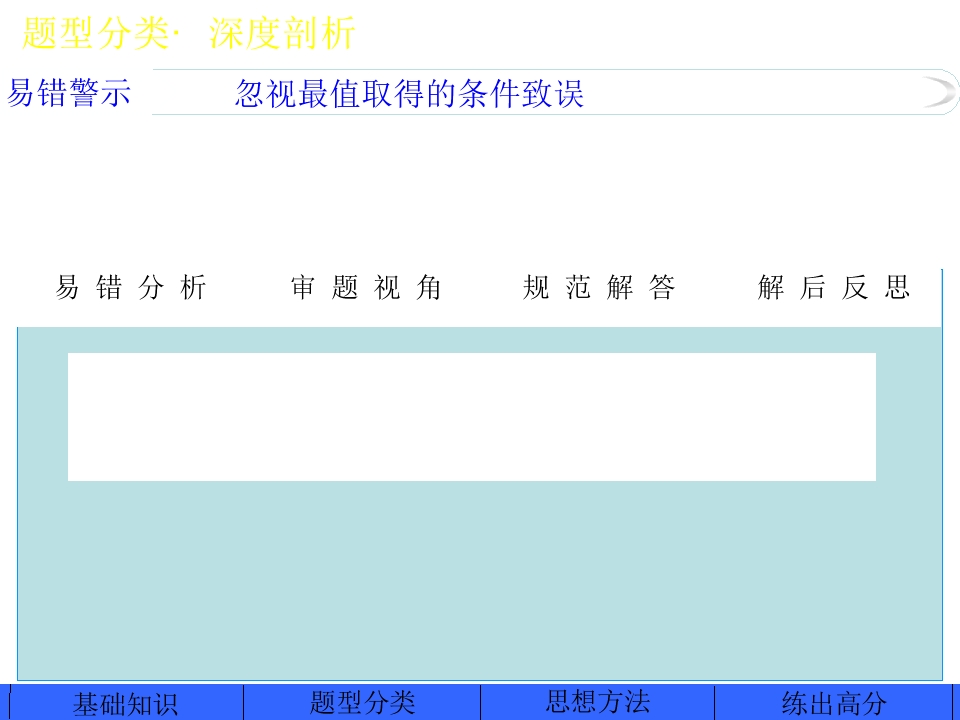The width and height of the screenshot is (960, 720).
Task: Go to 基础知识 section
Action: pos(126,703)
